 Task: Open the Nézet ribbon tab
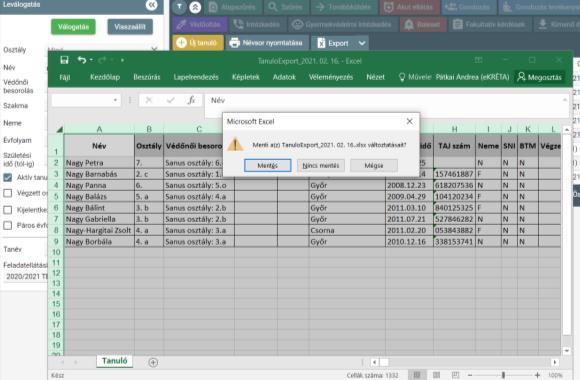point(375,77)
